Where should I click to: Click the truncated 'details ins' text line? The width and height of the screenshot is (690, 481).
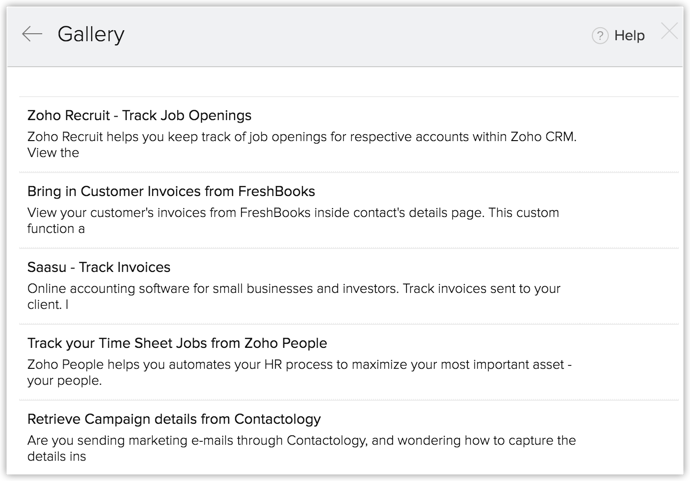click(x=57, y=456)
